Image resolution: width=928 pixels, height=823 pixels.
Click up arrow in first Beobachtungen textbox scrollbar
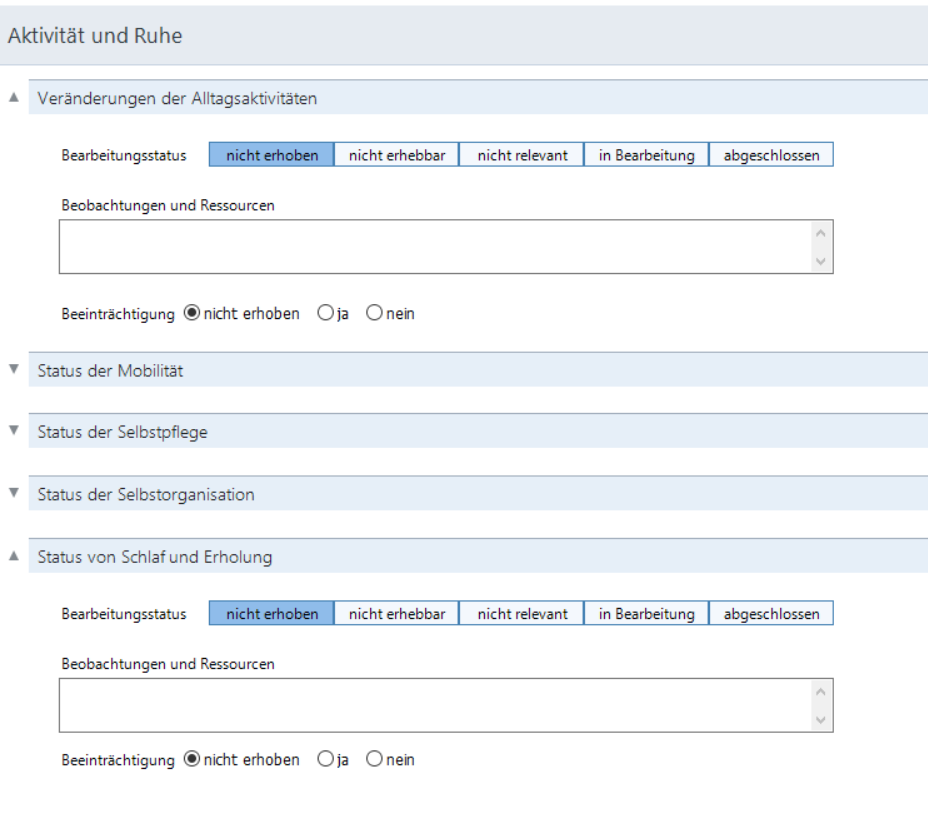tap(820, 233)
